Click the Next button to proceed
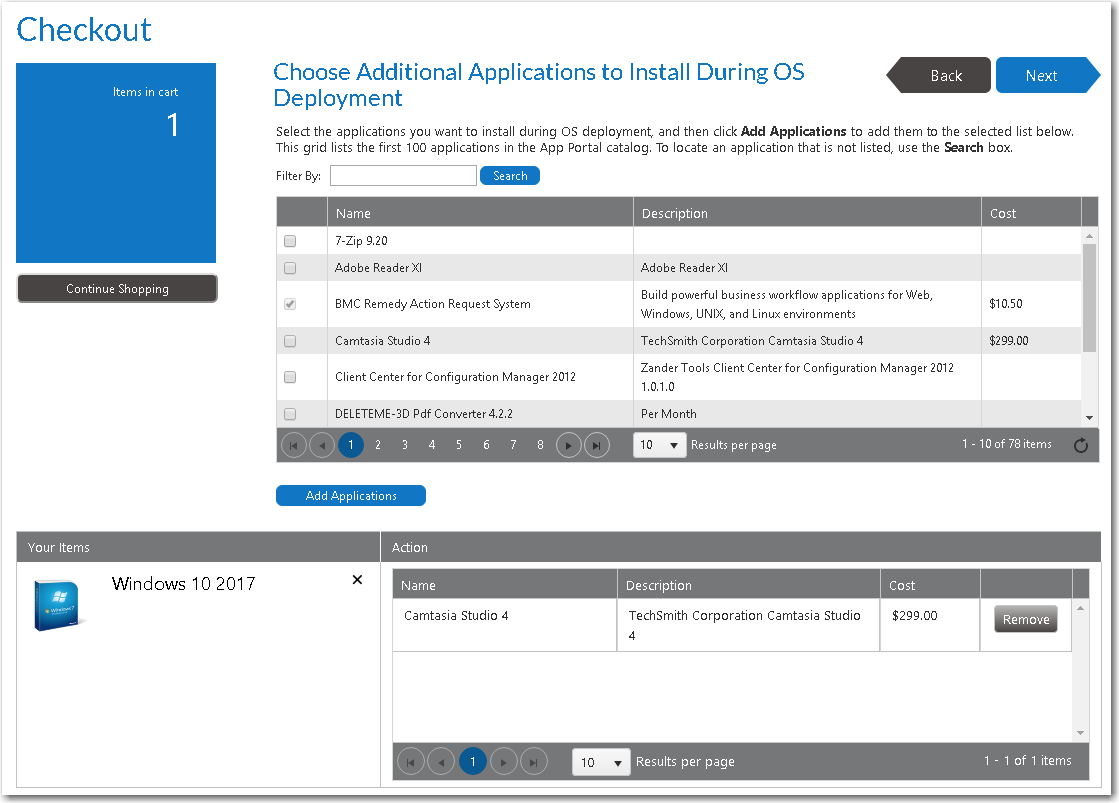 pos(1042,75)
